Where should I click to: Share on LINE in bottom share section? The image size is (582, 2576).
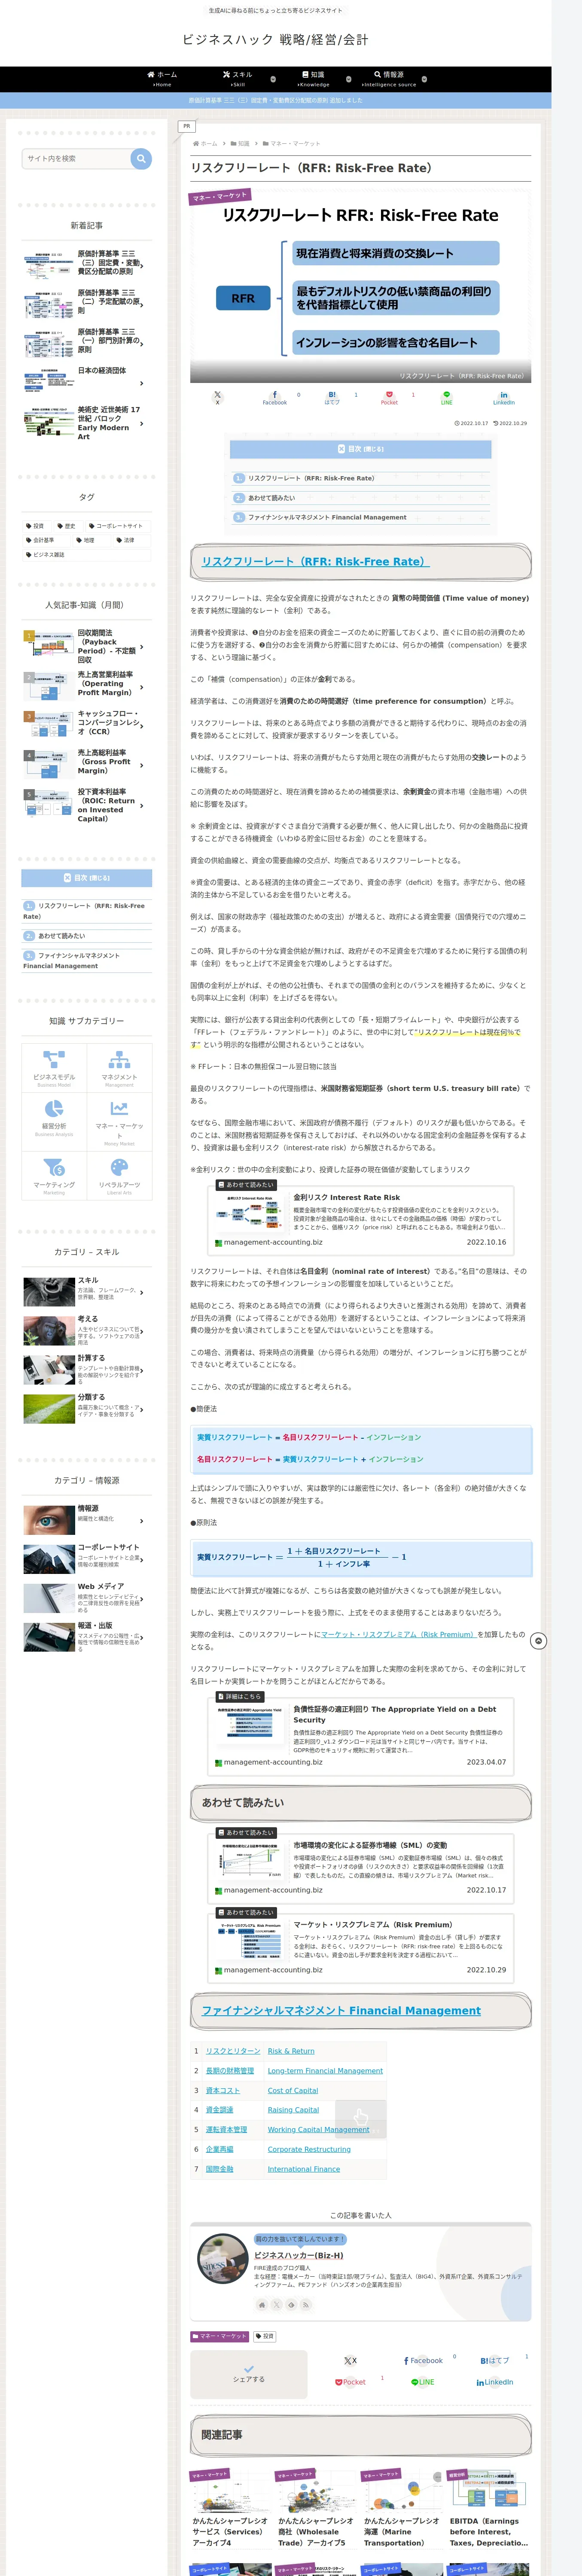pyautogui.click(x=423, y=2382)
